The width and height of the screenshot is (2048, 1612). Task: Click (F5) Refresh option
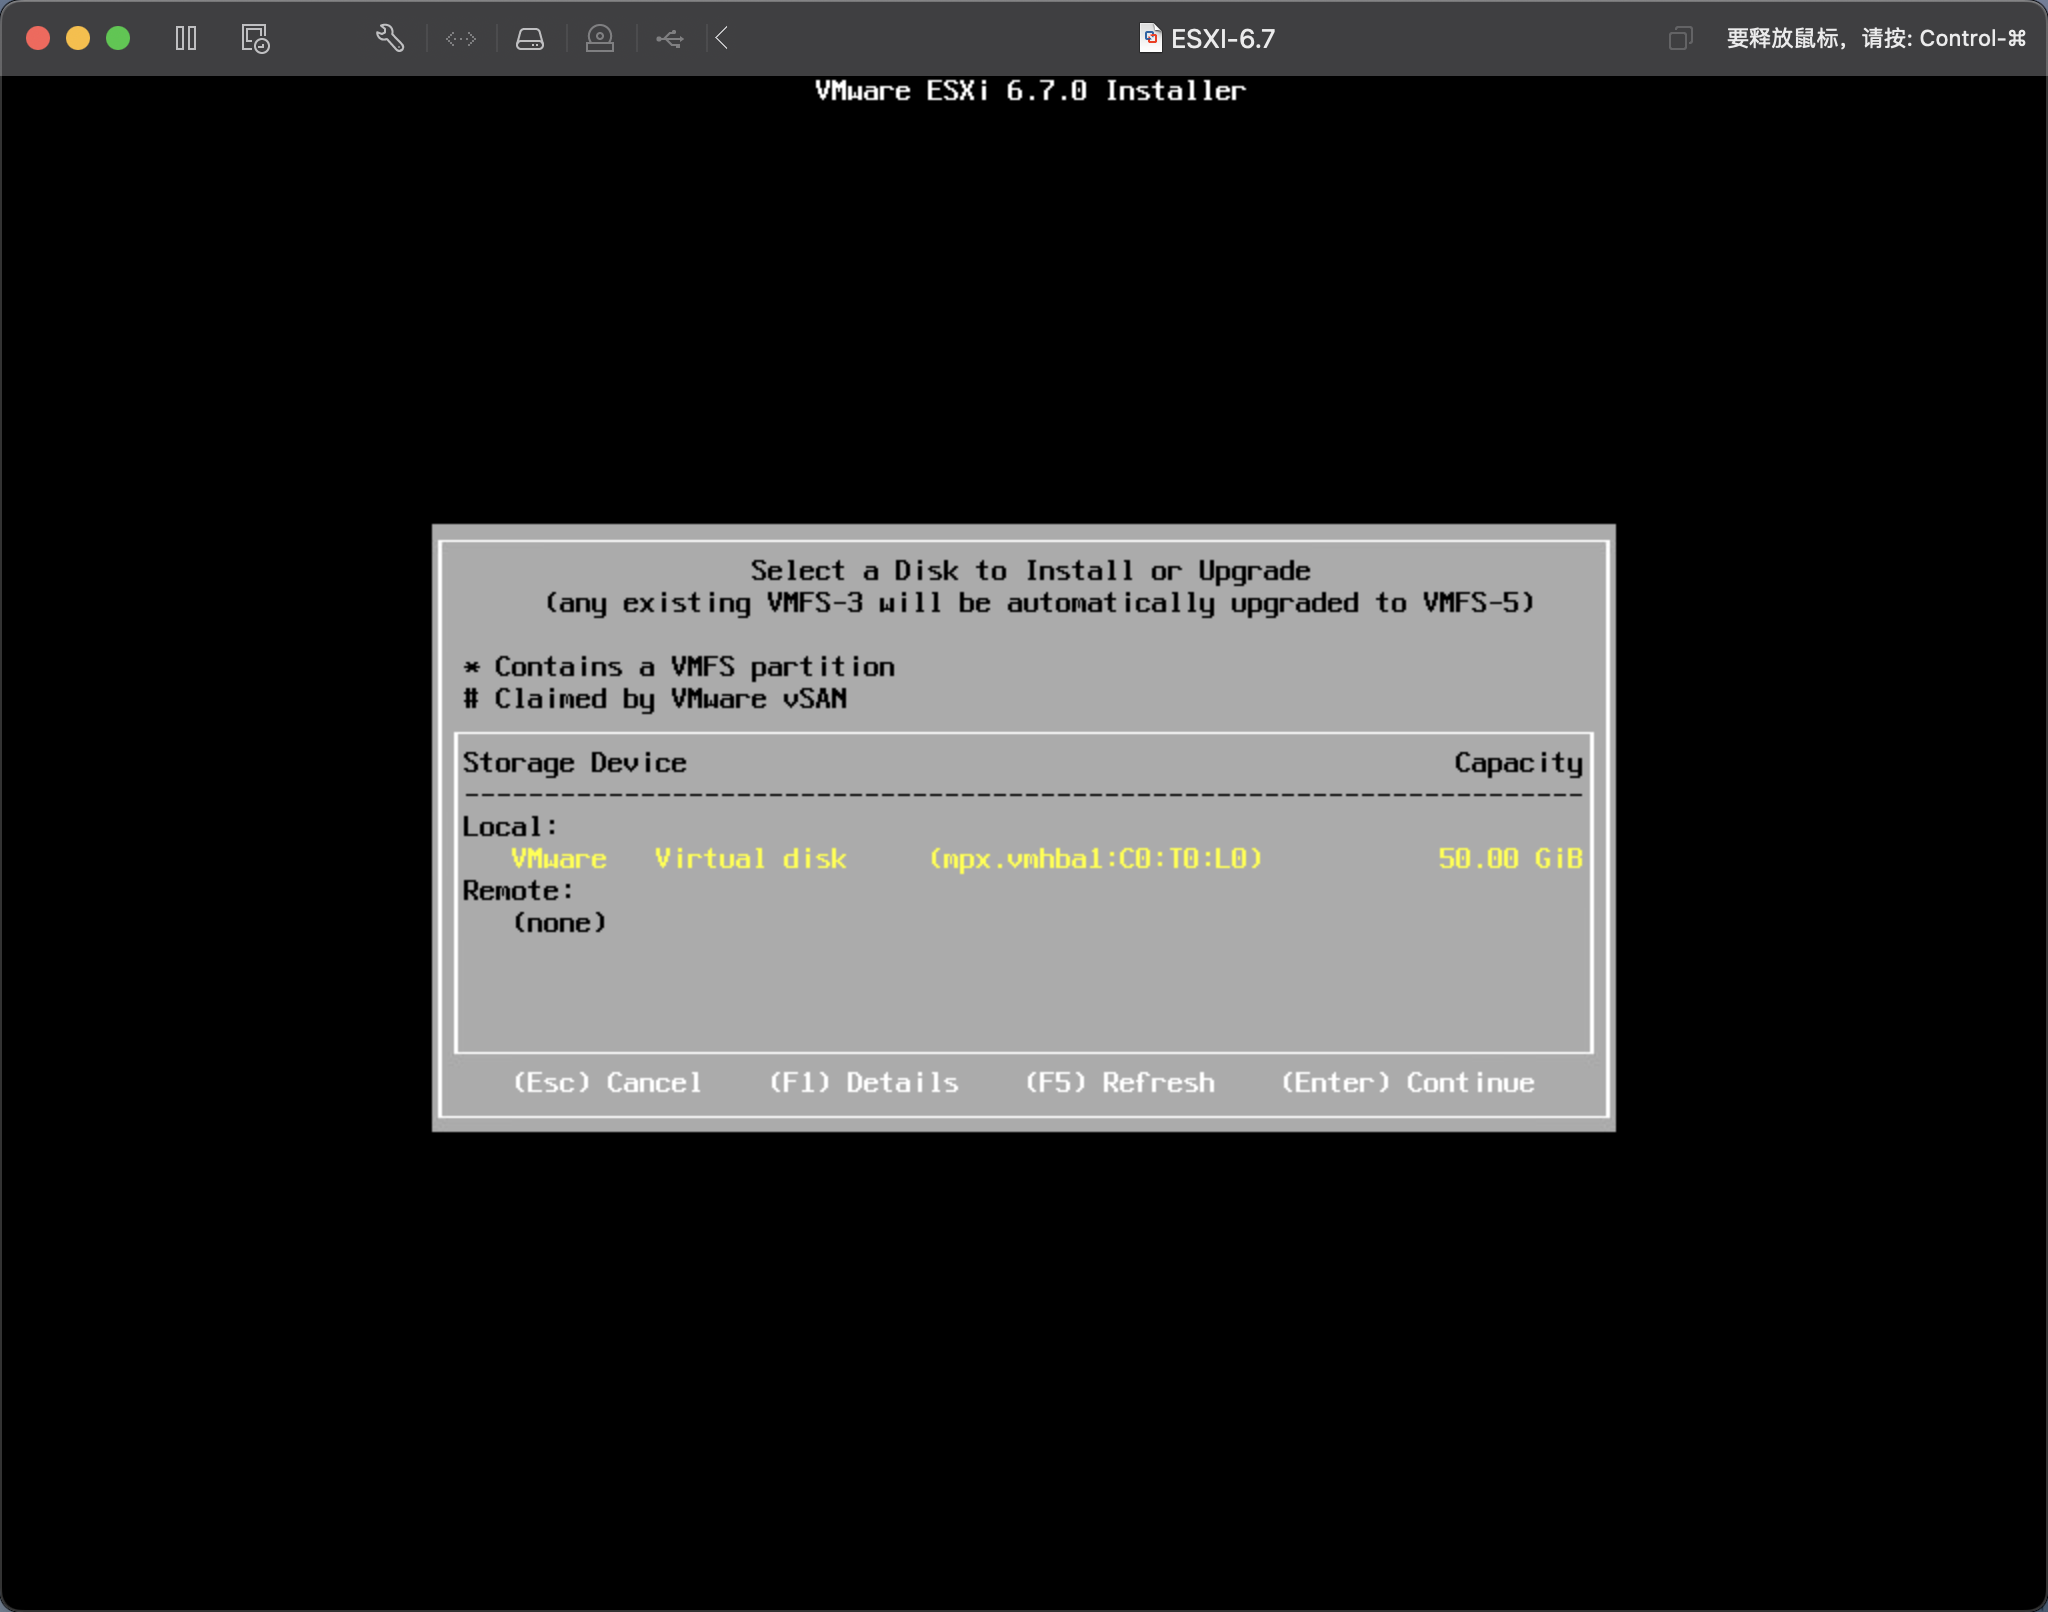tap(1120, 1083)
